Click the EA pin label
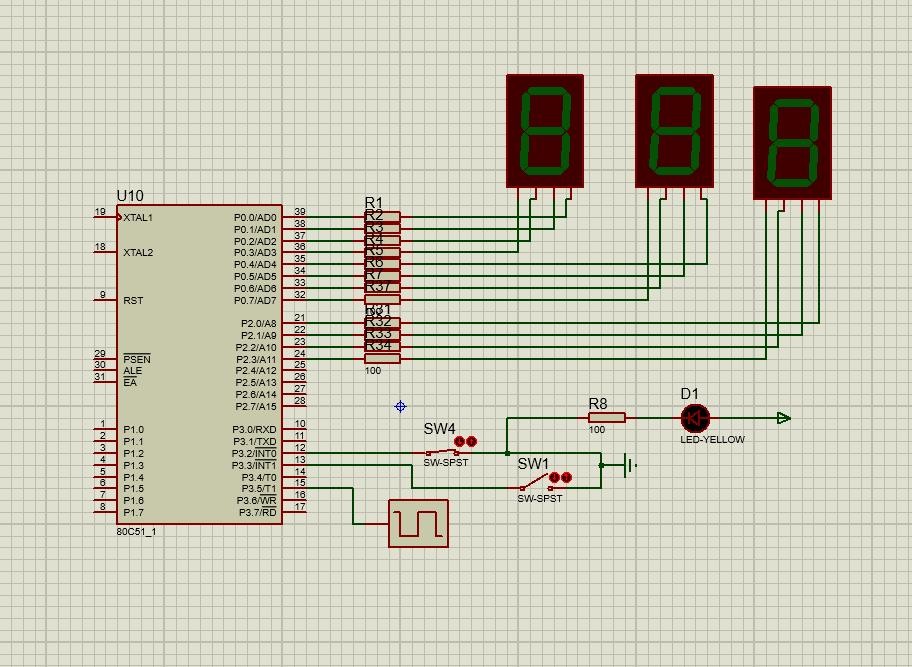Image resolution: width=912 pixels, height=667 pixels. pyautogui.click(x=130, y=383)
